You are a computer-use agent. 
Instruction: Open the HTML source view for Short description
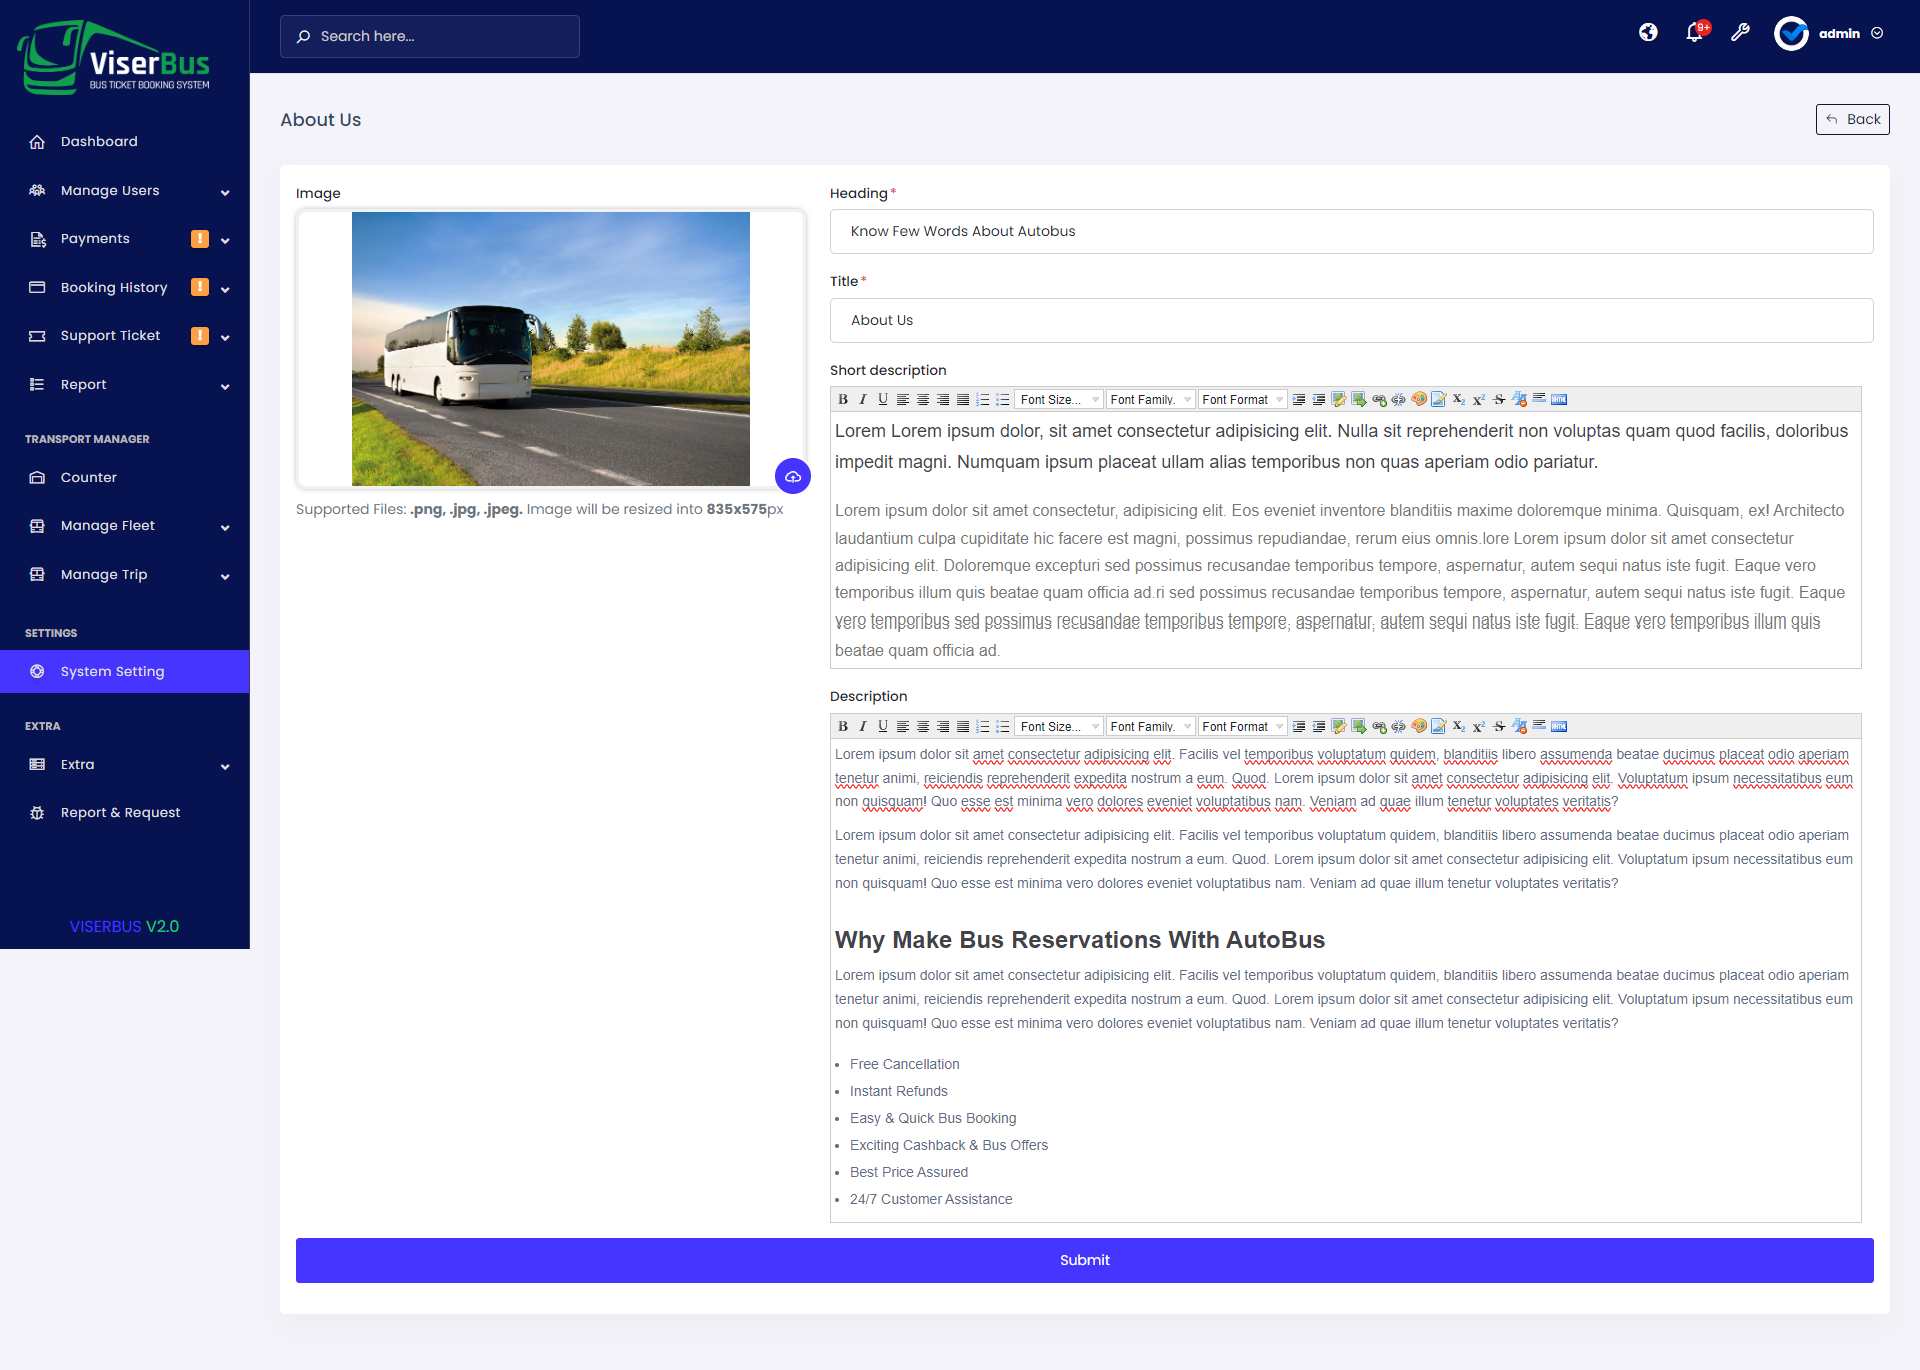click(1556, 399)
